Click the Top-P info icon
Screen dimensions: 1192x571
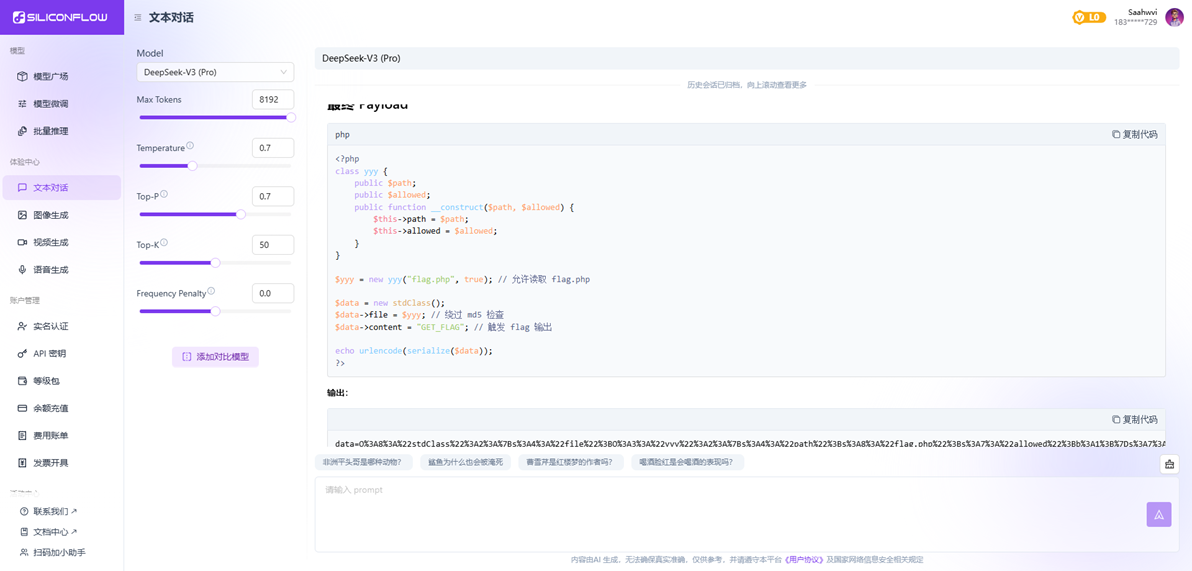click(164, 195)
